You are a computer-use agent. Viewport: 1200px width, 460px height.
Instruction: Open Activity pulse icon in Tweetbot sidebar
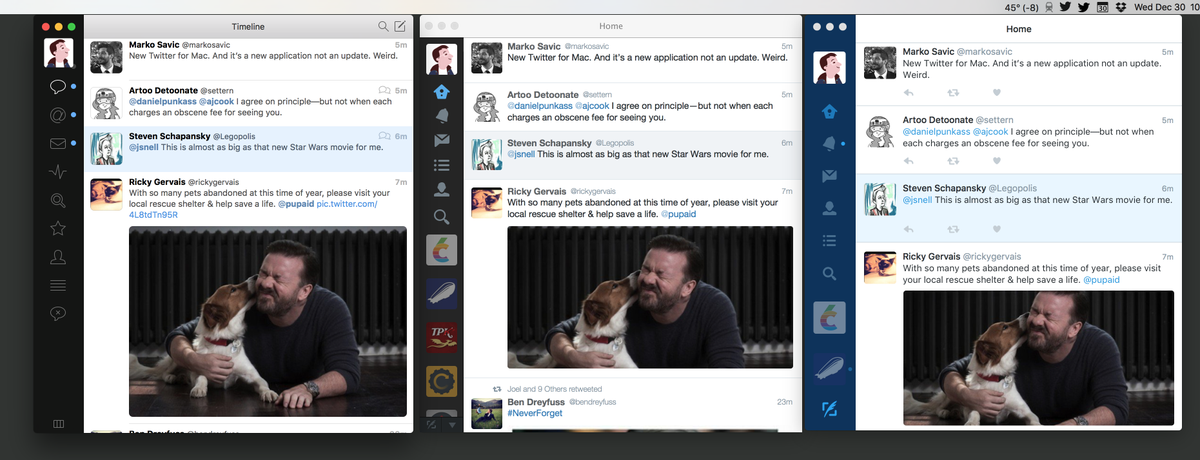click(x=58, y=172)
